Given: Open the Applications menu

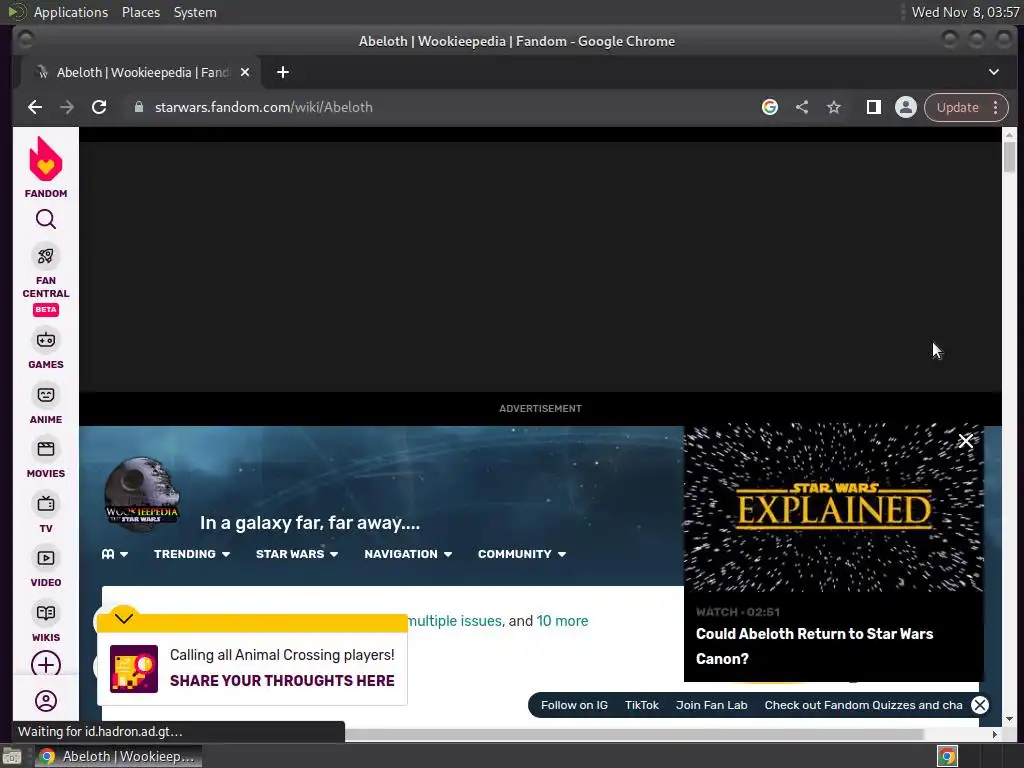Looking at the screenshot, I should 71,12.
